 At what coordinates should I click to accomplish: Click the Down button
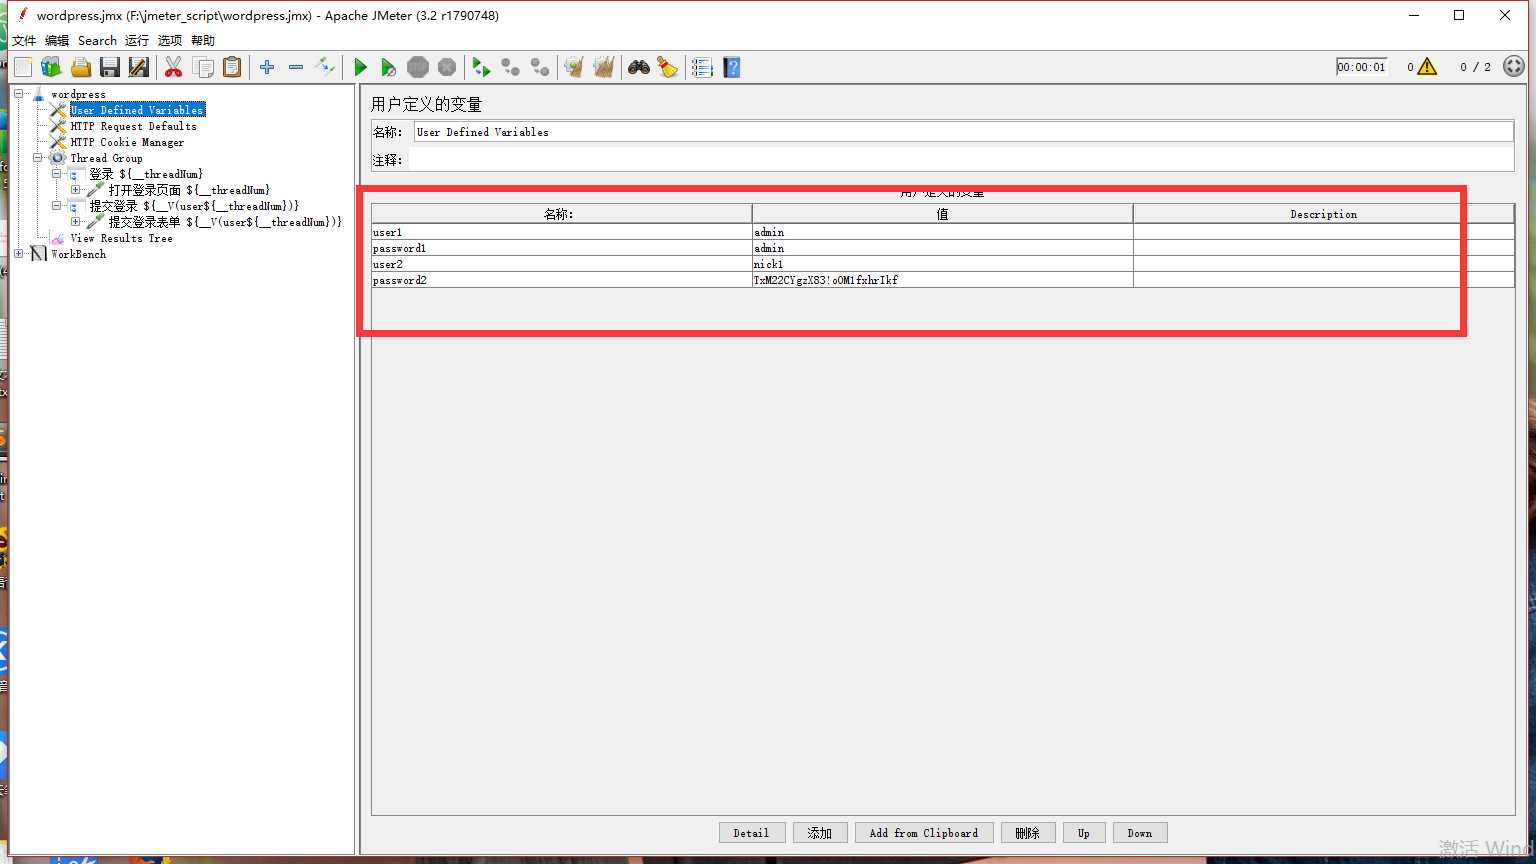pos(1140,833)
